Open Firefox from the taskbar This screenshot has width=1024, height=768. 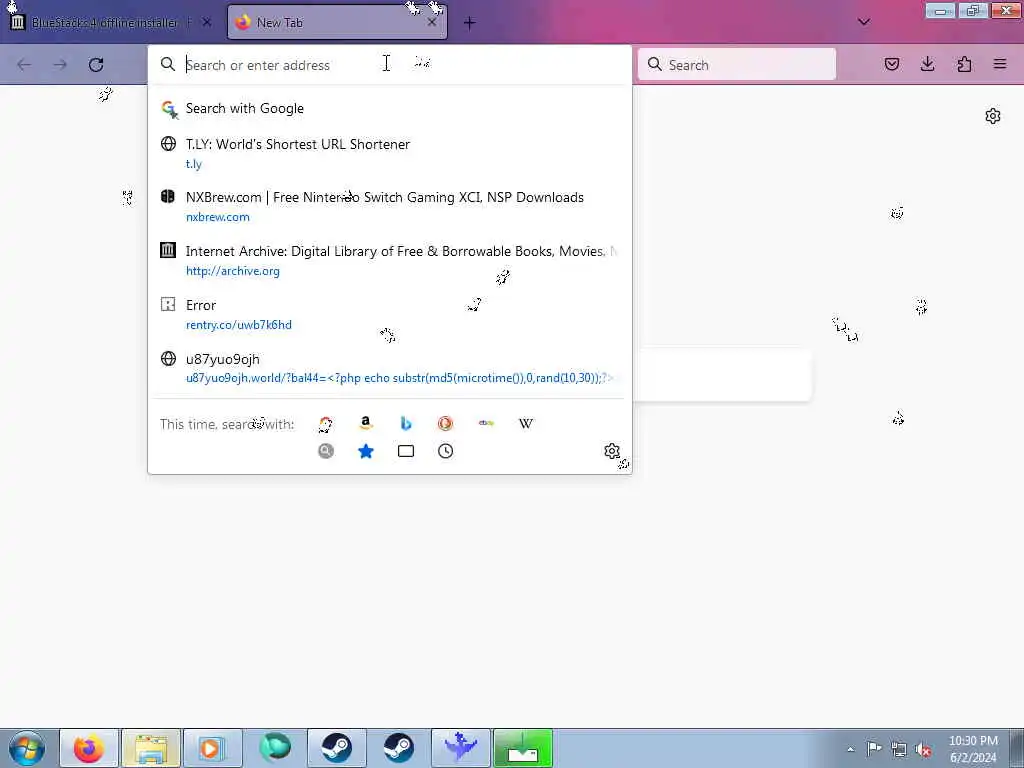(x=89, y=748)
